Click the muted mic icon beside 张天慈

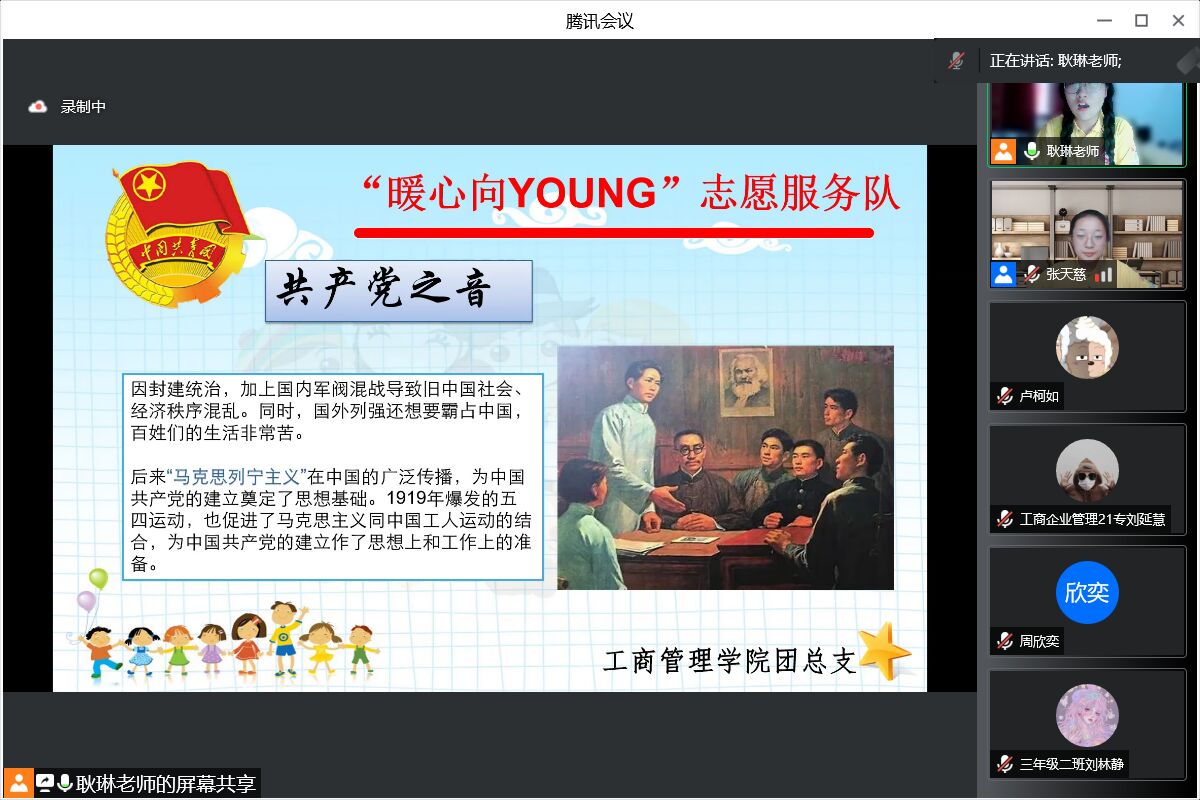(x=1032, y=274)
